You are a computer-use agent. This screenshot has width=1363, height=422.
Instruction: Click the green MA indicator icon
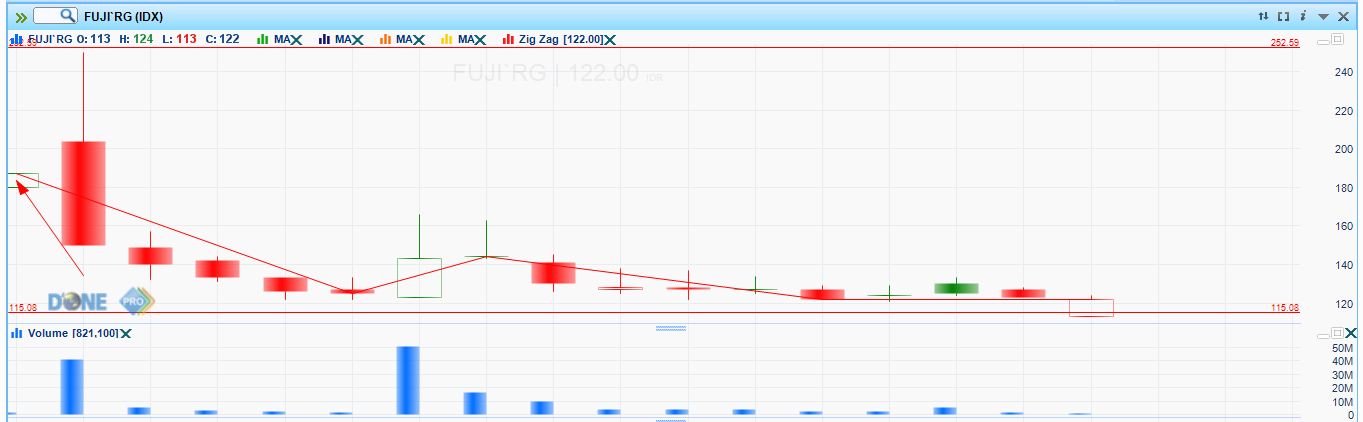tap(264, 39)
